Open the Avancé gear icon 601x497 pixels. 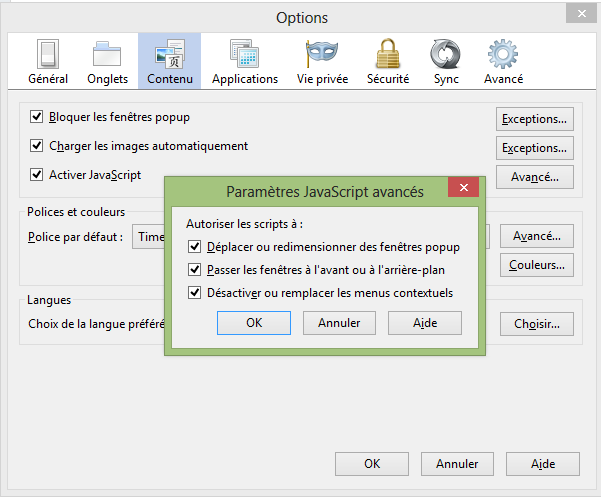503,54
